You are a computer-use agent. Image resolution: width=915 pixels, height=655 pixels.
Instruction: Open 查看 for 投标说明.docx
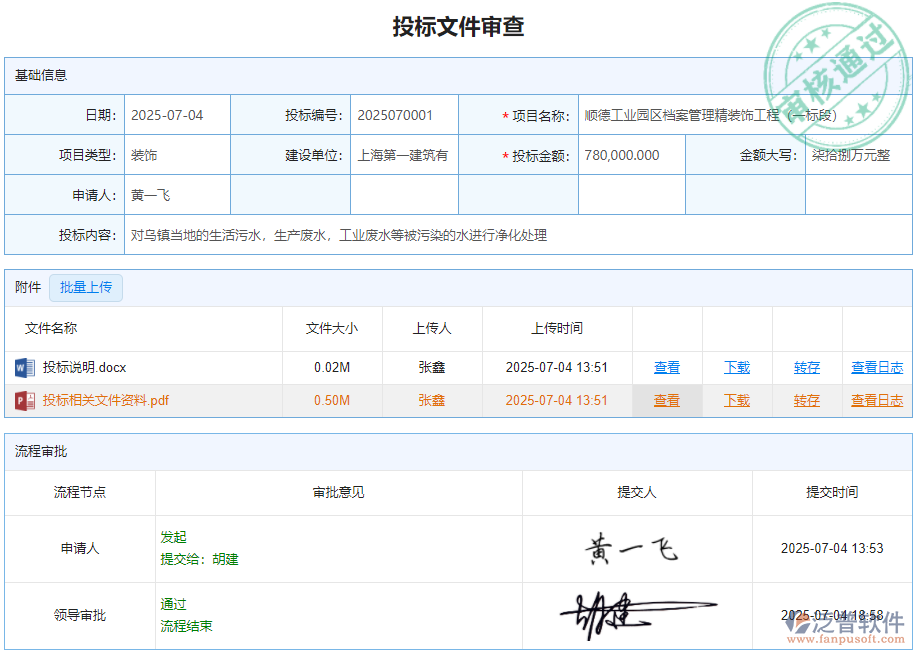pyautogui.click(x=666, y=367)
